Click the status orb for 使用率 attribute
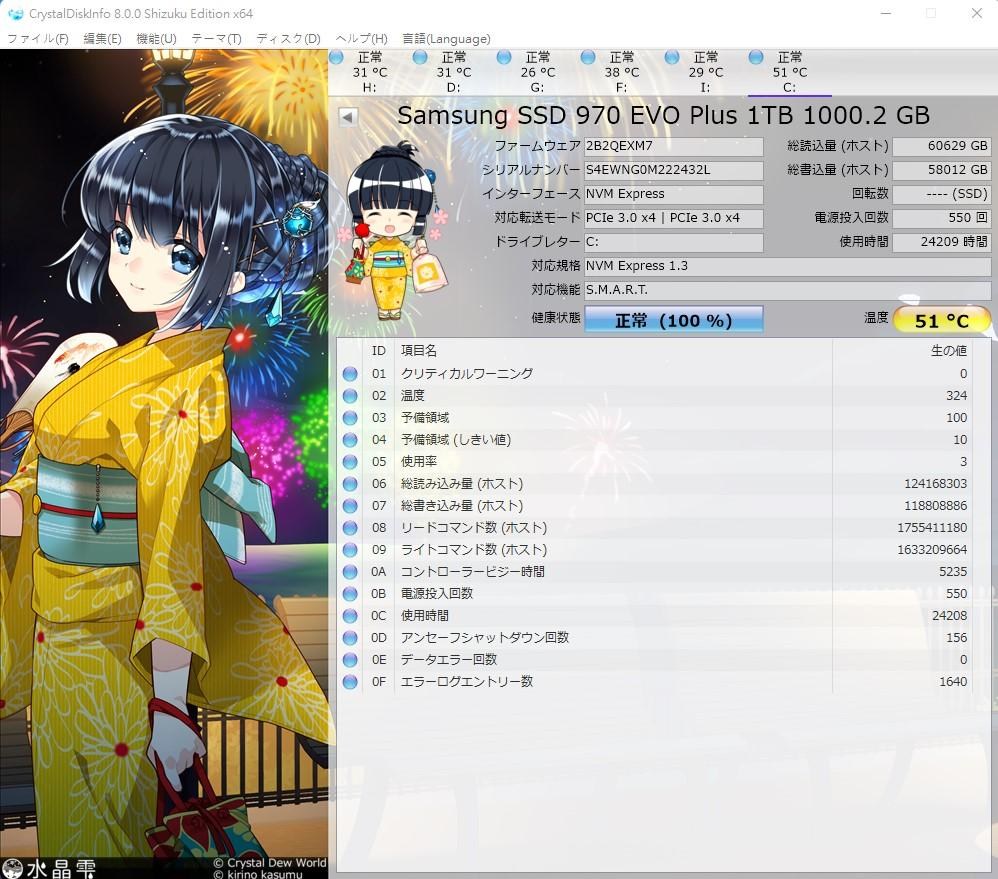This screenshot has height=879, width=998. tap(350, 462)
